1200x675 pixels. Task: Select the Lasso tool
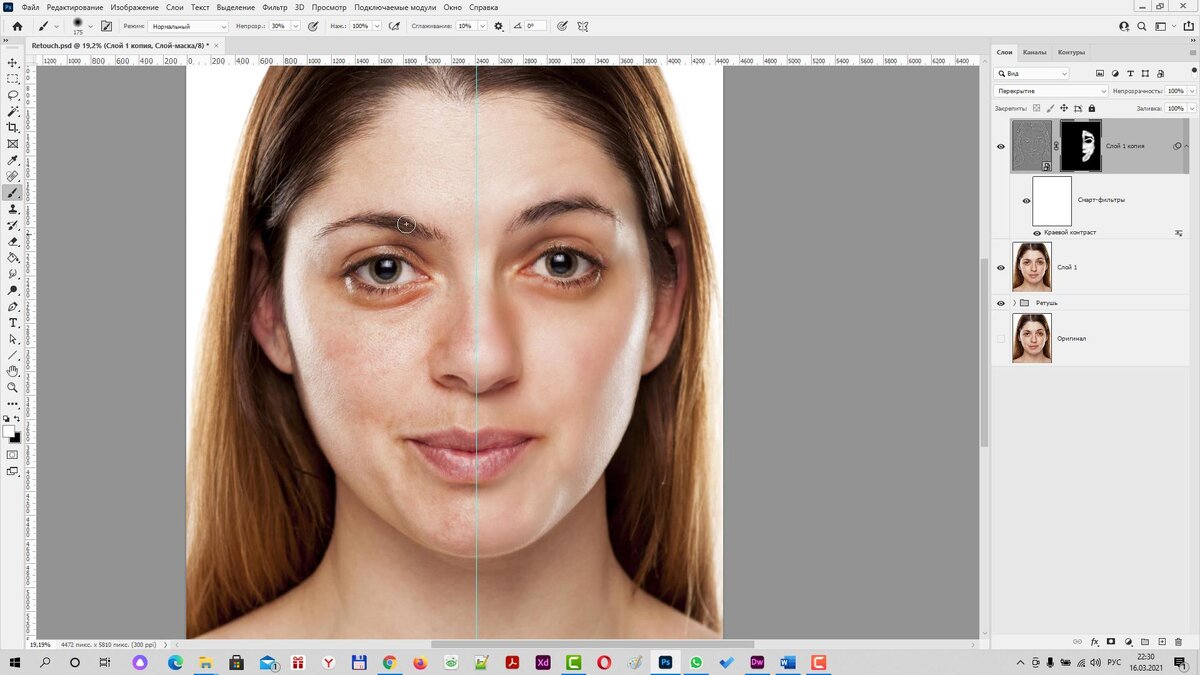[13, 95]
